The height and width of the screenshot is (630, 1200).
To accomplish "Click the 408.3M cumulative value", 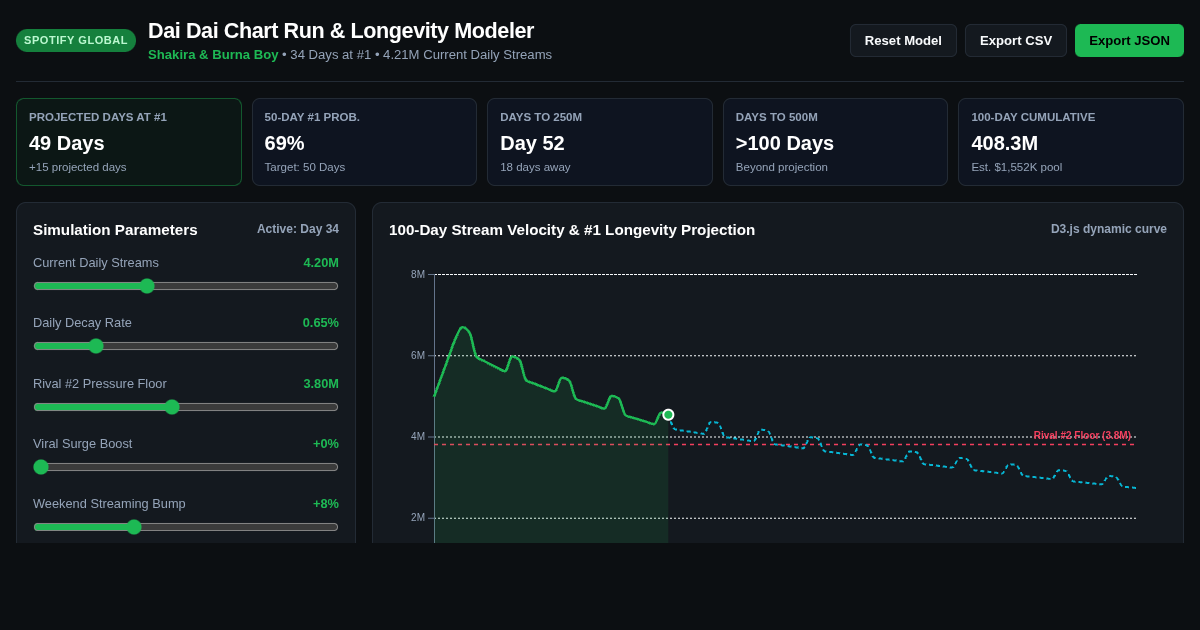I will click(1005, 143).
